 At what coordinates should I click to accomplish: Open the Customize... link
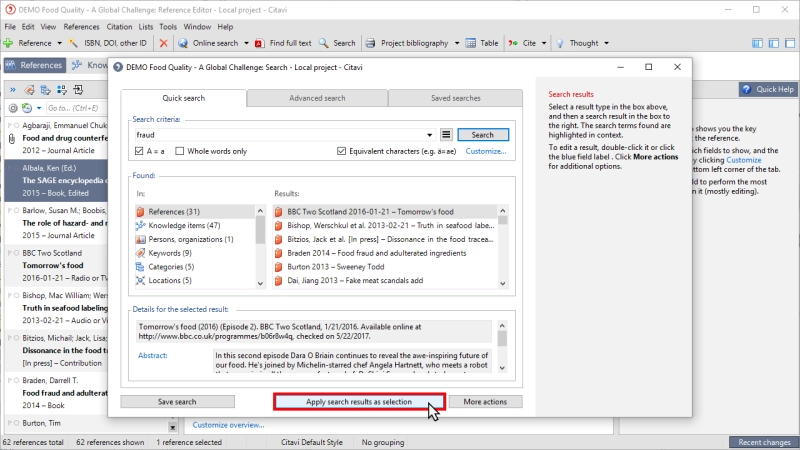point(486,151)
